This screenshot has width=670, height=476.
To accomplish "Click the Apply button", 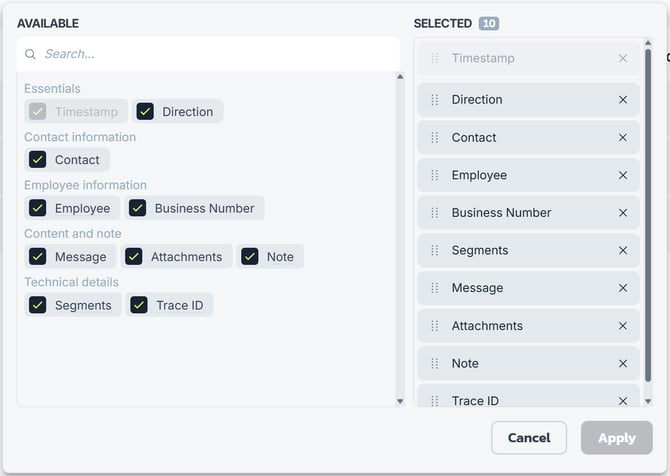I will pyautogui.click(x=617, y=438).
